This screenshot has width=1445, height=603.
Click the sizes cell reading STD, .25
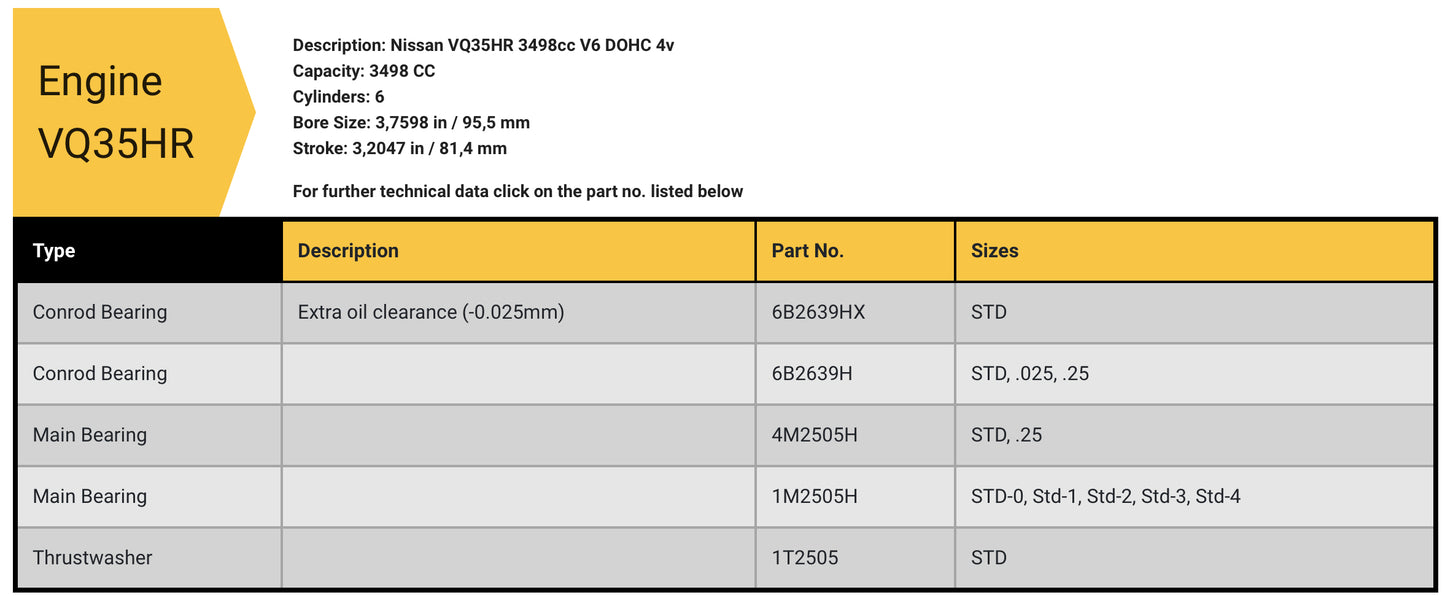click(1006, 435)
